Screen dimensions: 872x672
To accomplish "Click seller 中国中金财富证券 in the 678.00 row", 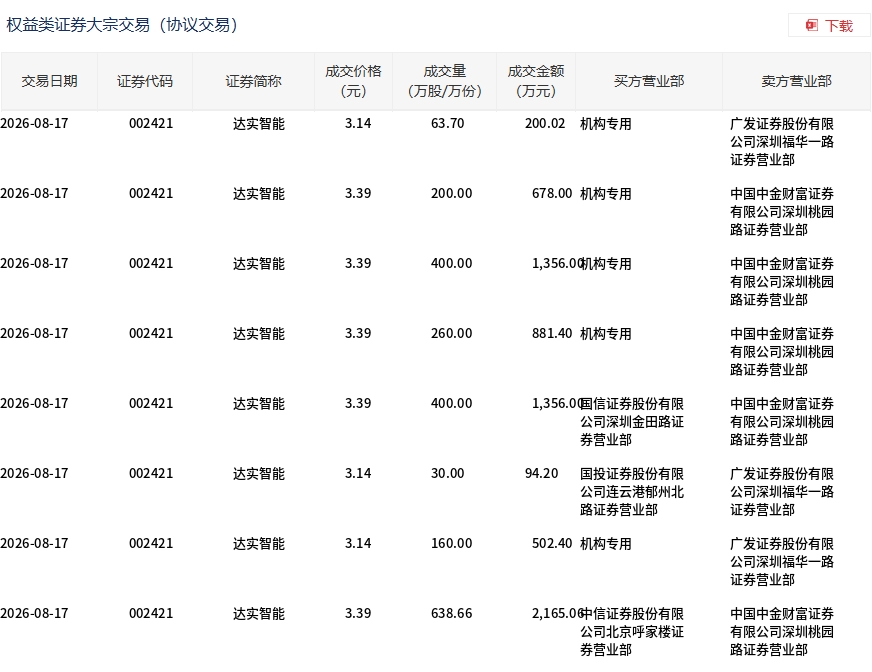I will coord(782,212).
